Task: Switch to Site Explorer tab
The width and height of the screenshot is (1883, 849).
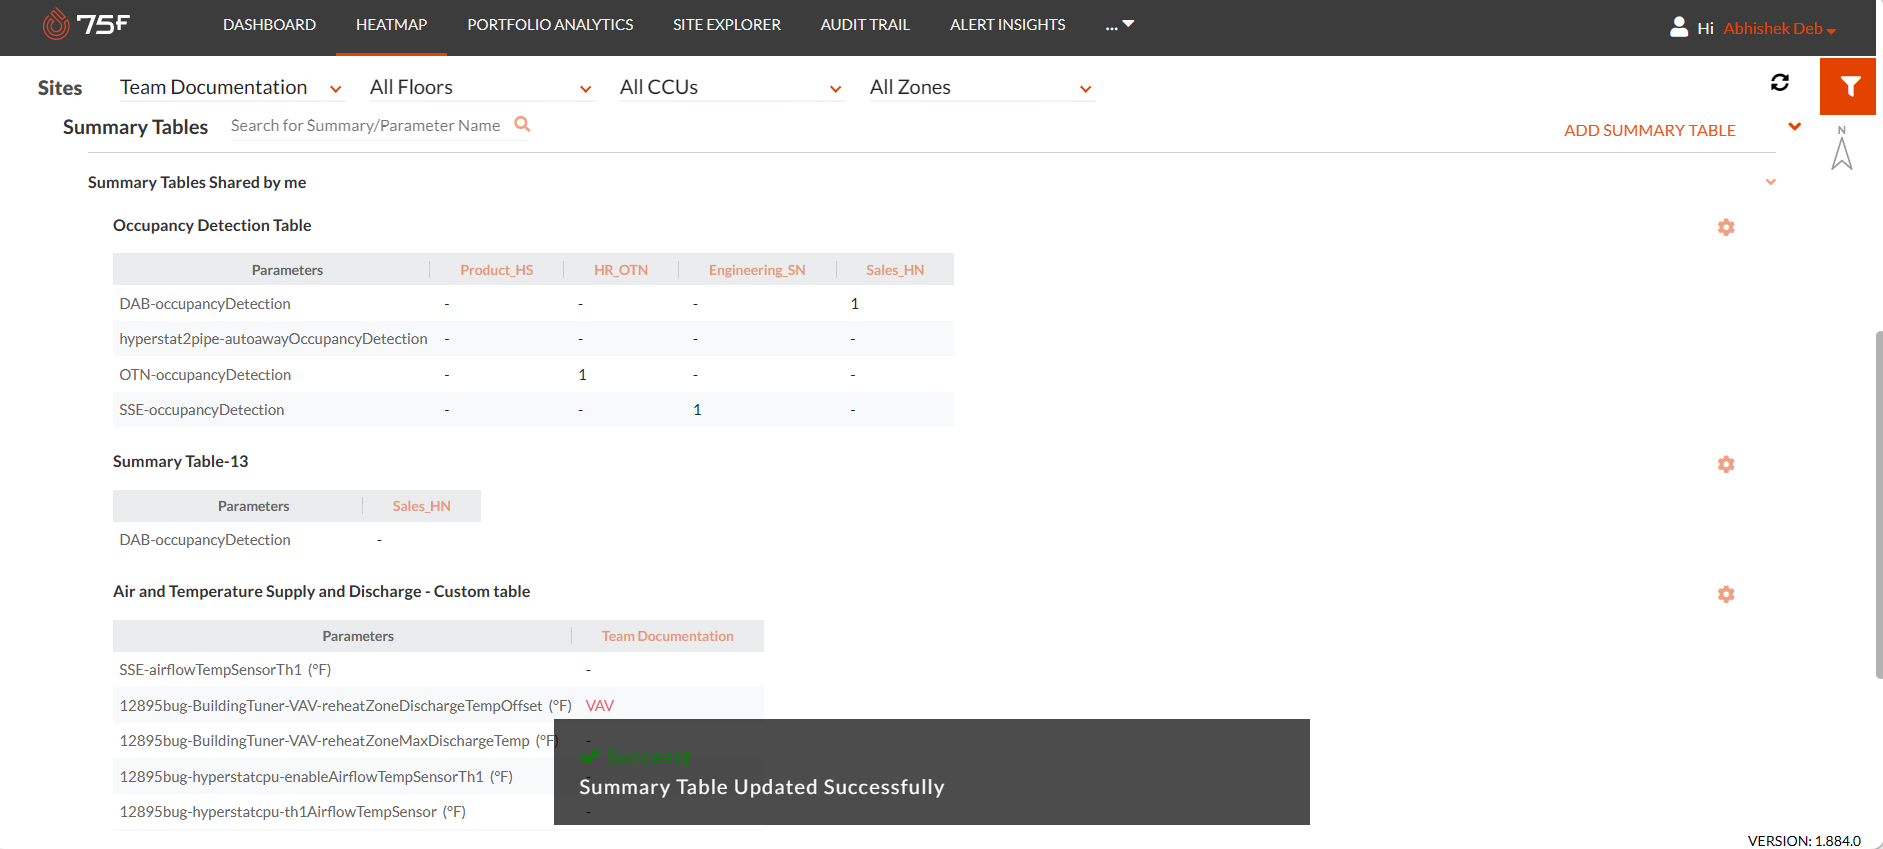Action: (727, 25)
